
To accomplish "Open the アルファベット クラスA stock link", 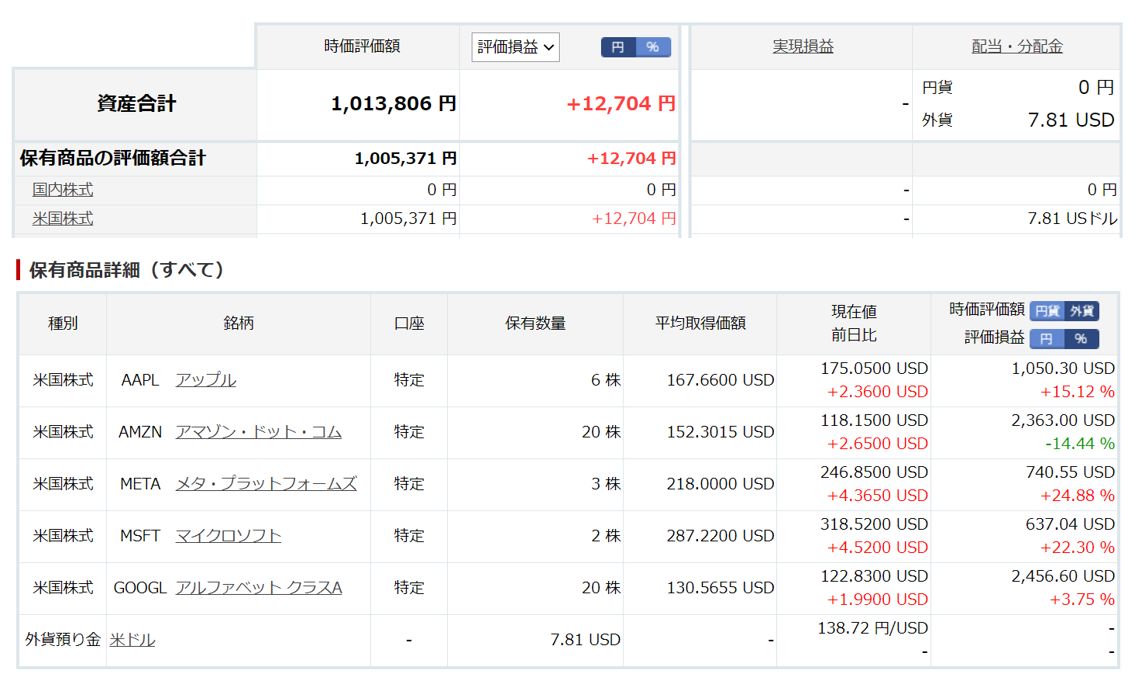I will (x=258, y=588).
